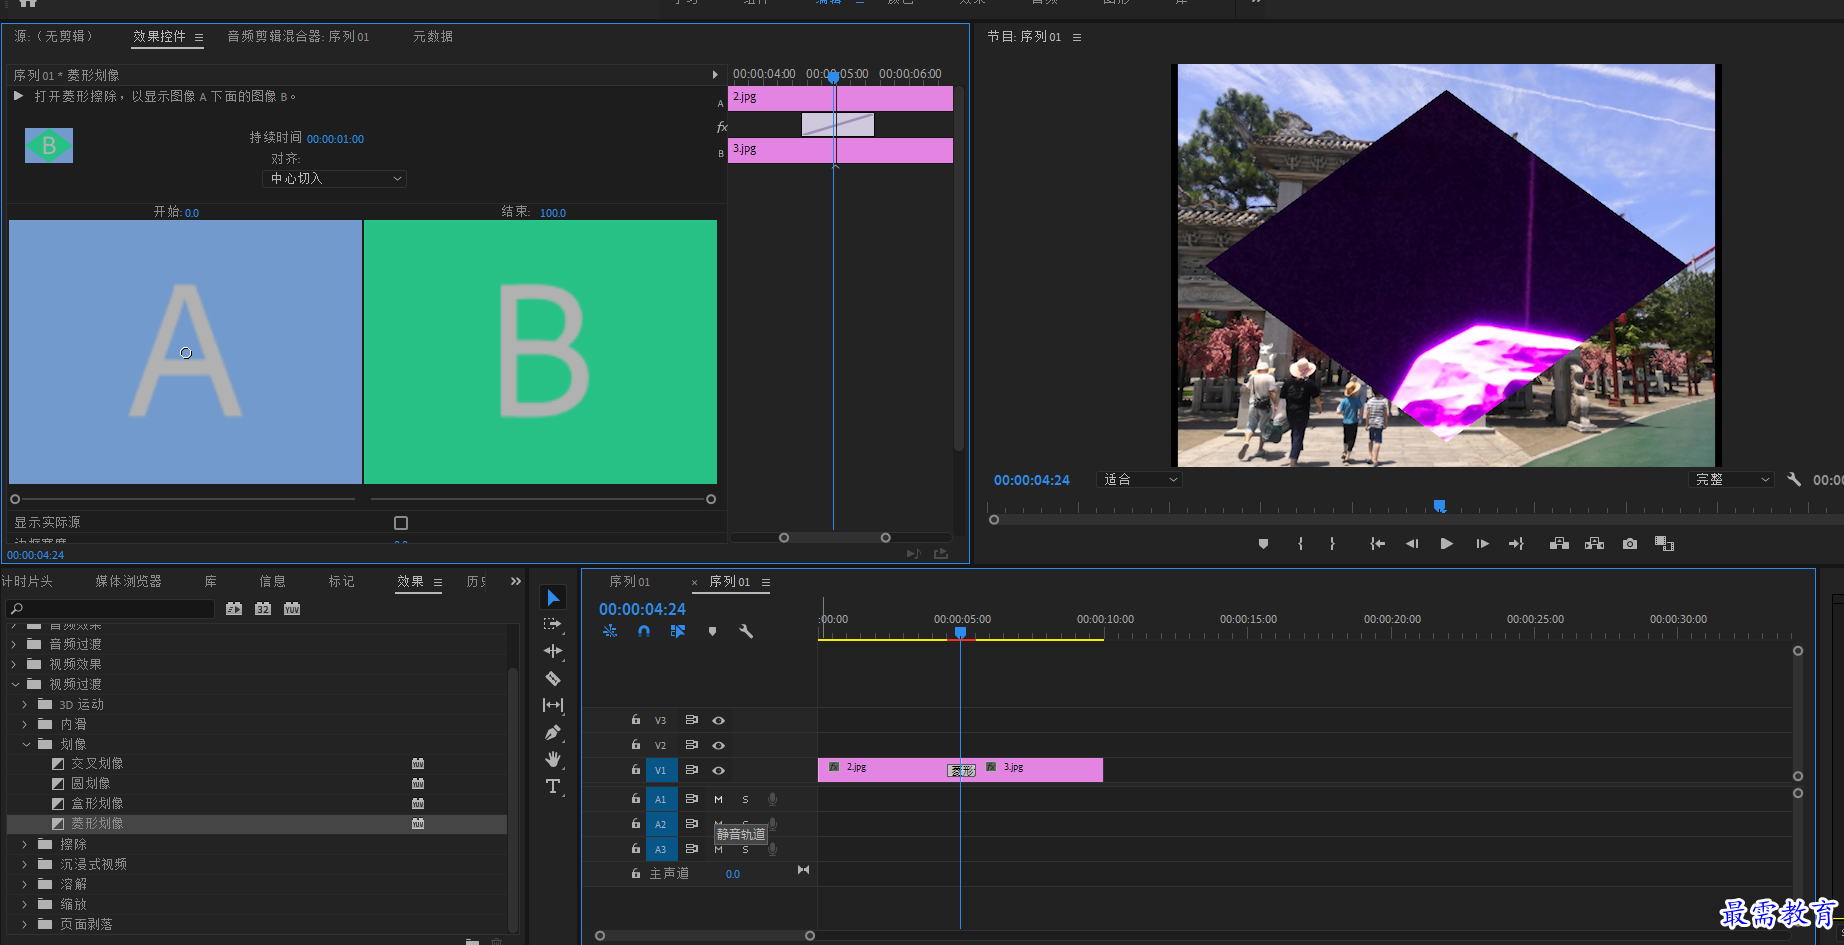Click the Extract button in the Program monitor
The height and width of the screenshot is (945, 1844).
tap(1595, 544)
